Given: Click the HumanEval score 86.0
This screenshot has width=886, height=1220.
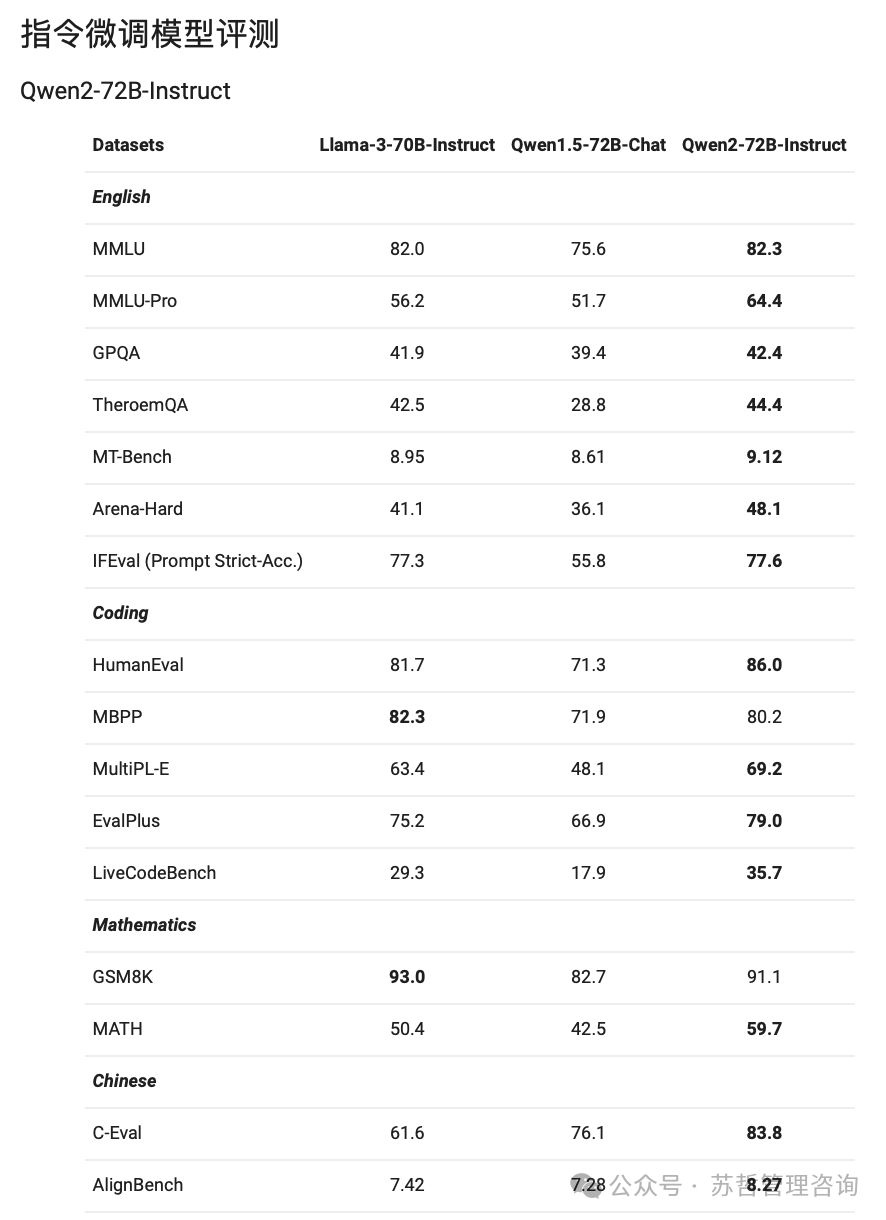Looking at the screenshot, I should tap(764, 665).
